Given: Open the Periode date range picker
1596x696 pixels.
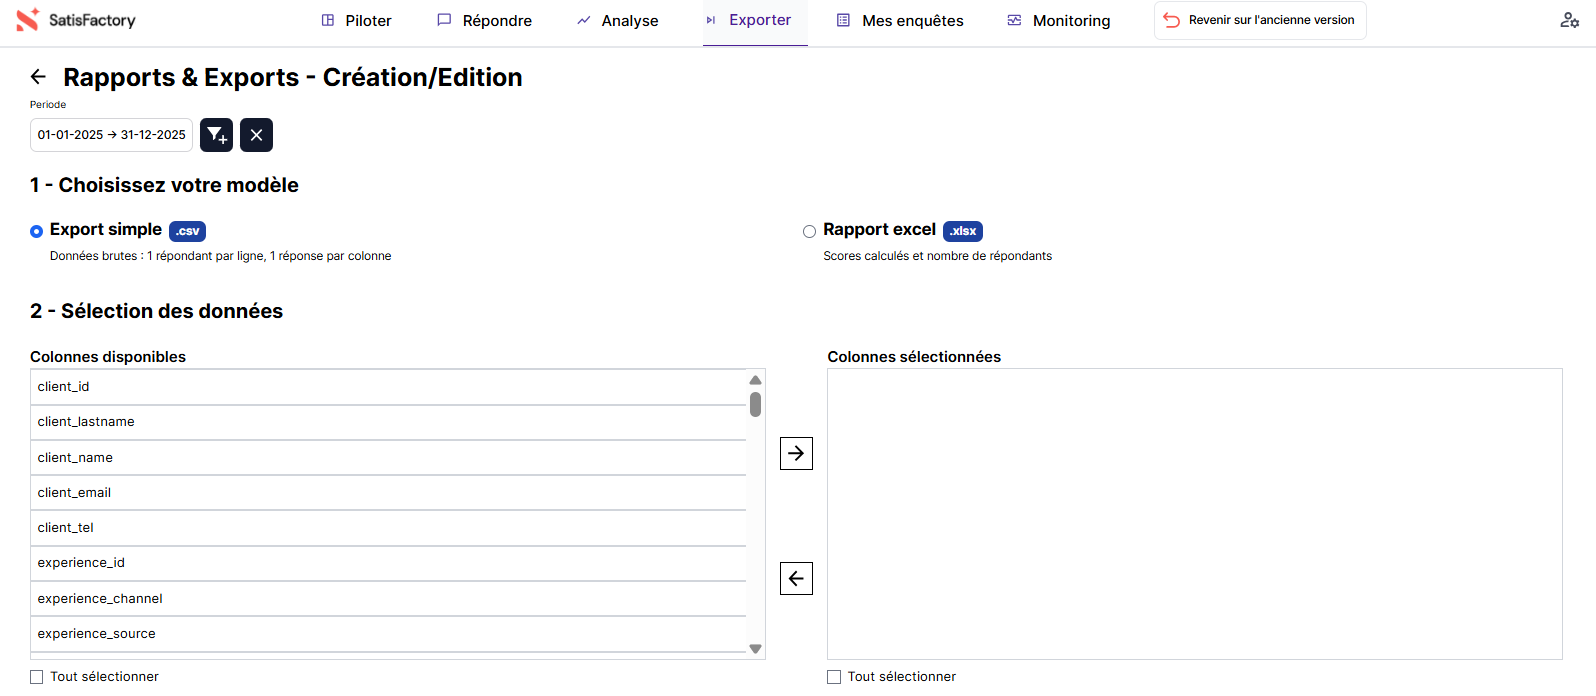Looking at the screenshot, I should coord(111,135).
